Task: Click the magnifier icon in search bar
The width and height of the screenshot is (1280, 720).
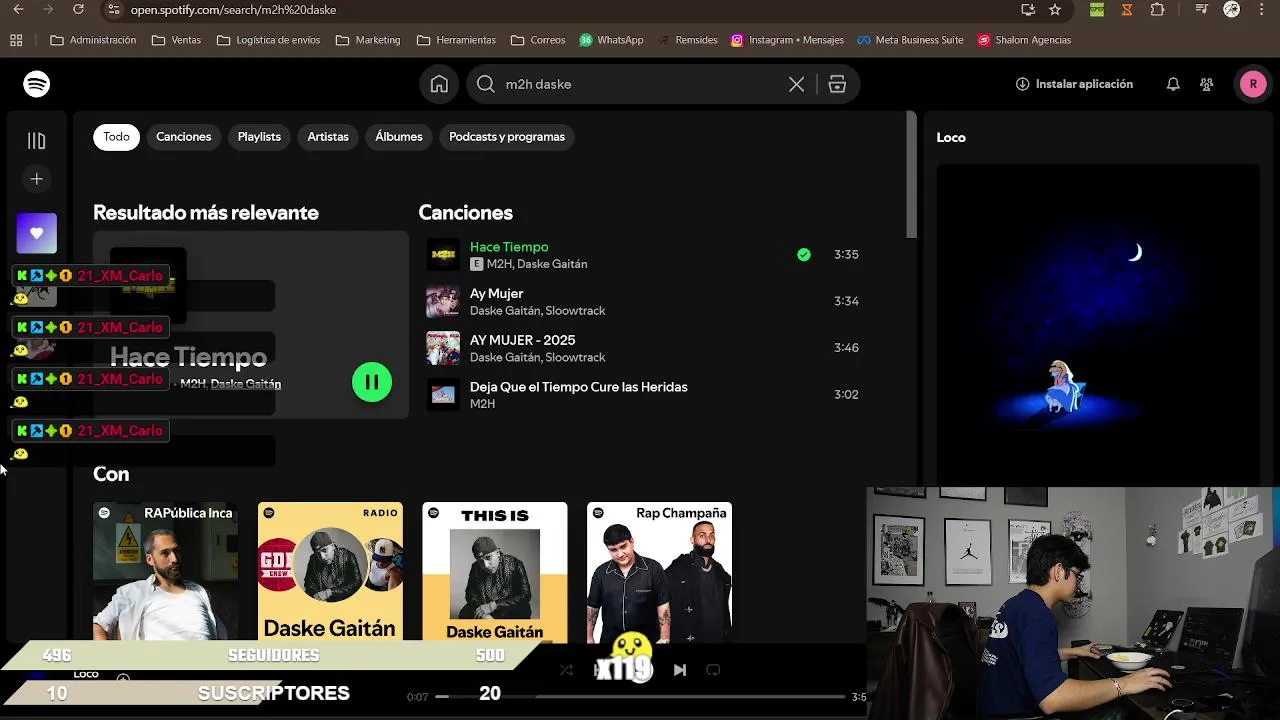Action: [x=486, y=84]
